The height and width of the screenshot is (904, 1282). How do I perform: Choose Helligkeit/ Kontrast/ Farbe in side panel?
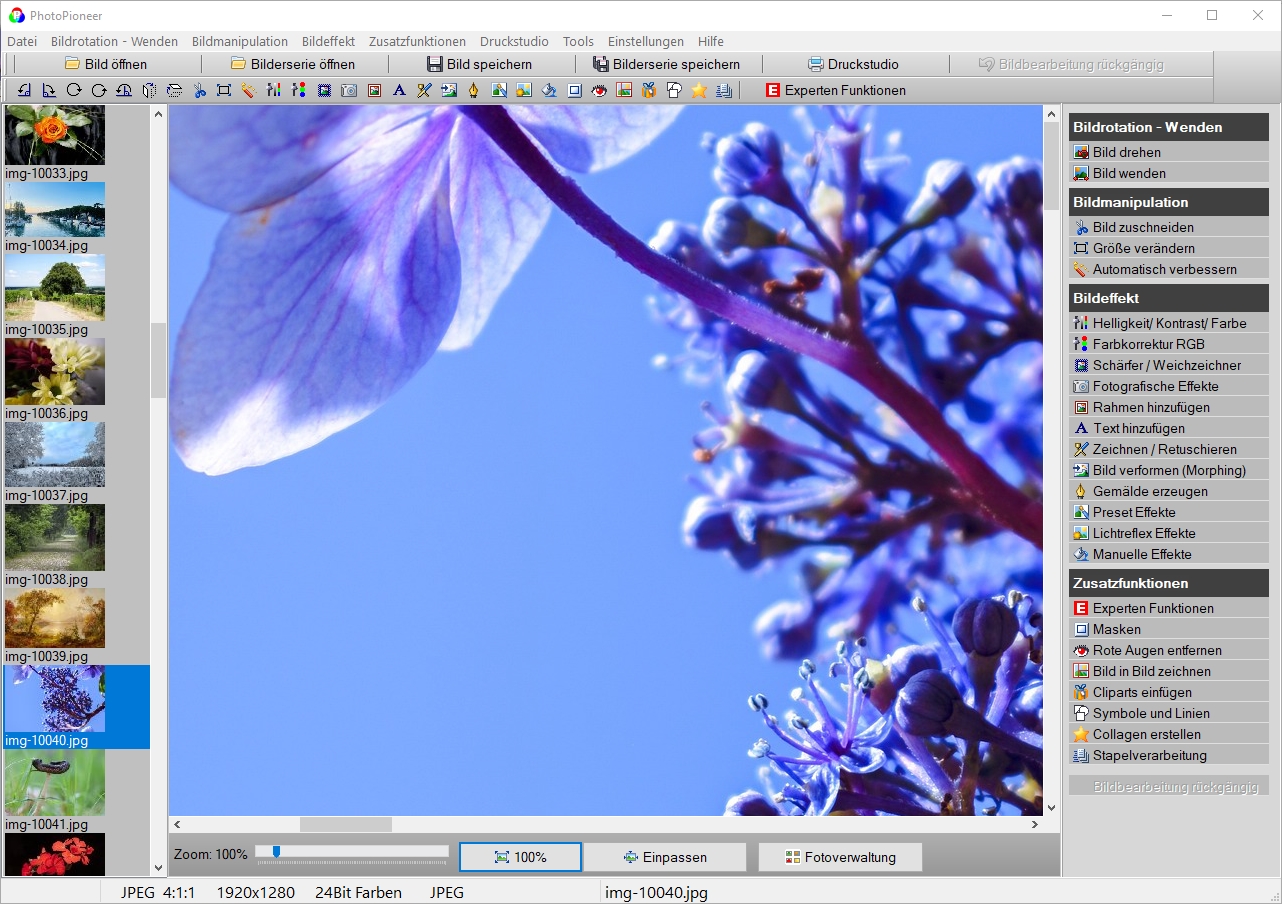click(x=1168, y=323)
